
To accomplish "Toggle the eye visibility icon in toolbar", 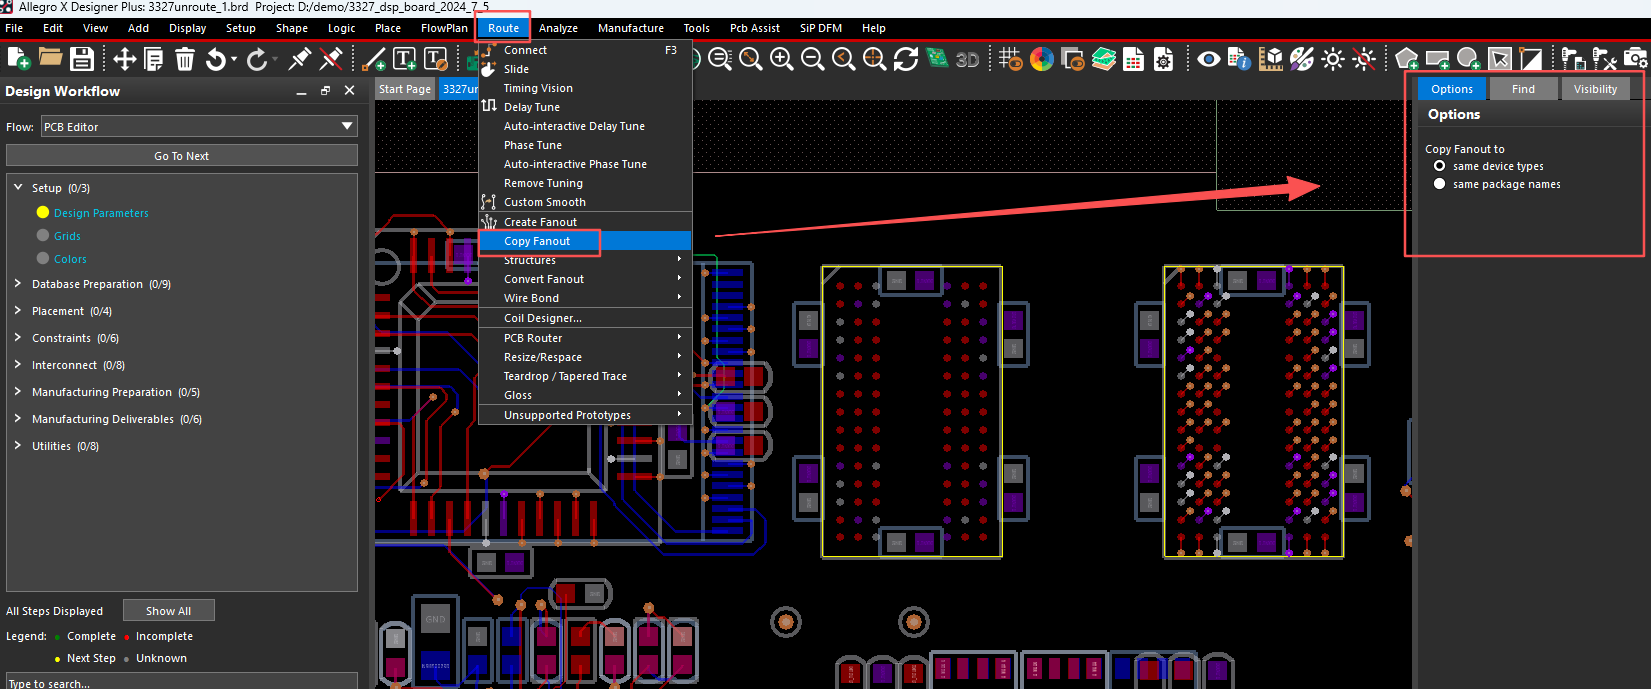I will pyautogui.click(x=1208, y=60).
